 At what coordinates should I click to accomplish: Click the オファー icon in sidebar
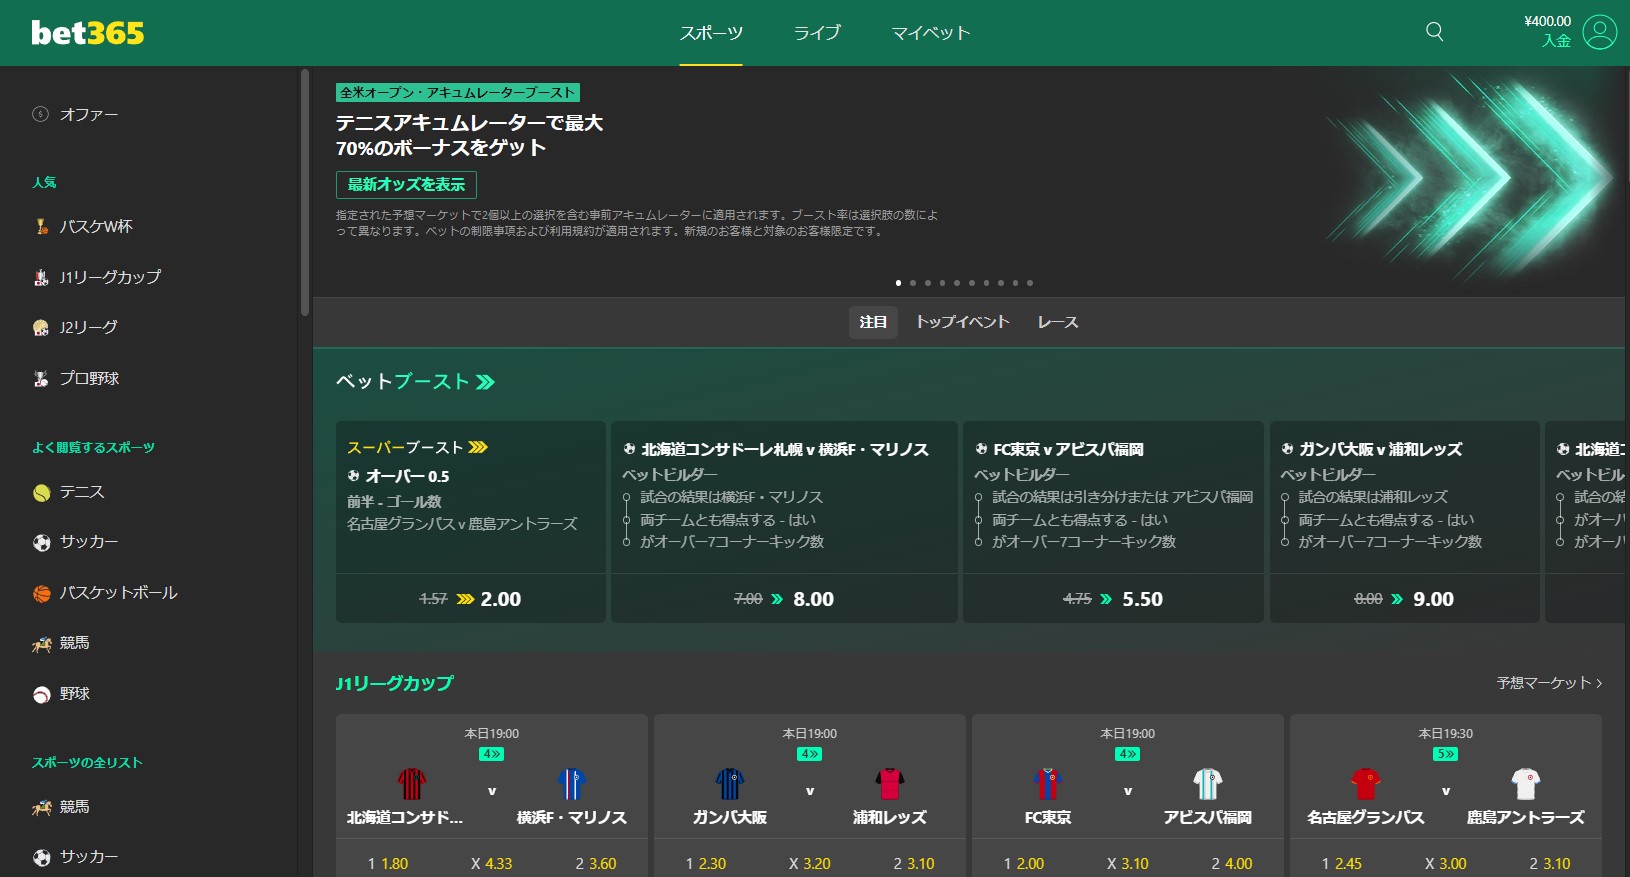pos(41,114)
